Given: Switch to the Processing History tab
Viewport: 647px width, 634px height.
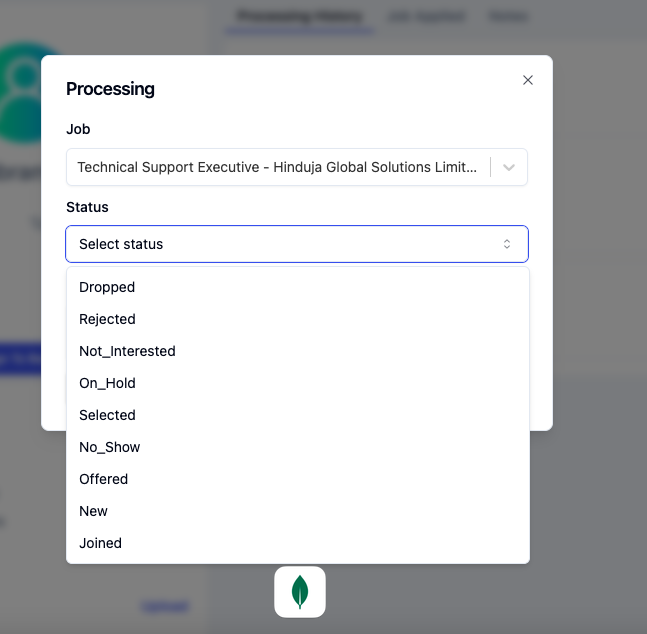Looking at the screenshot, I should 299,16.
